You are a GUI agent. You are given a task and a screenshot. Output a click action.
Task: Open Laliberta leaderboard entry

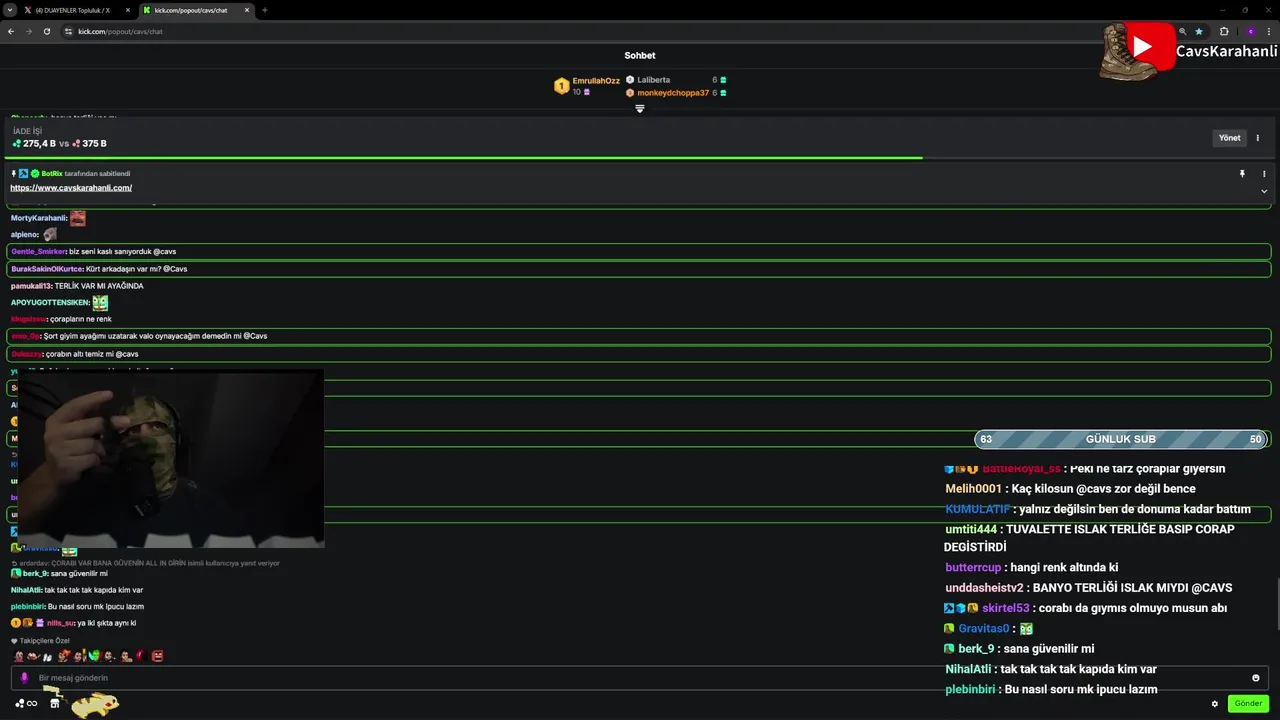pos(676,80)
